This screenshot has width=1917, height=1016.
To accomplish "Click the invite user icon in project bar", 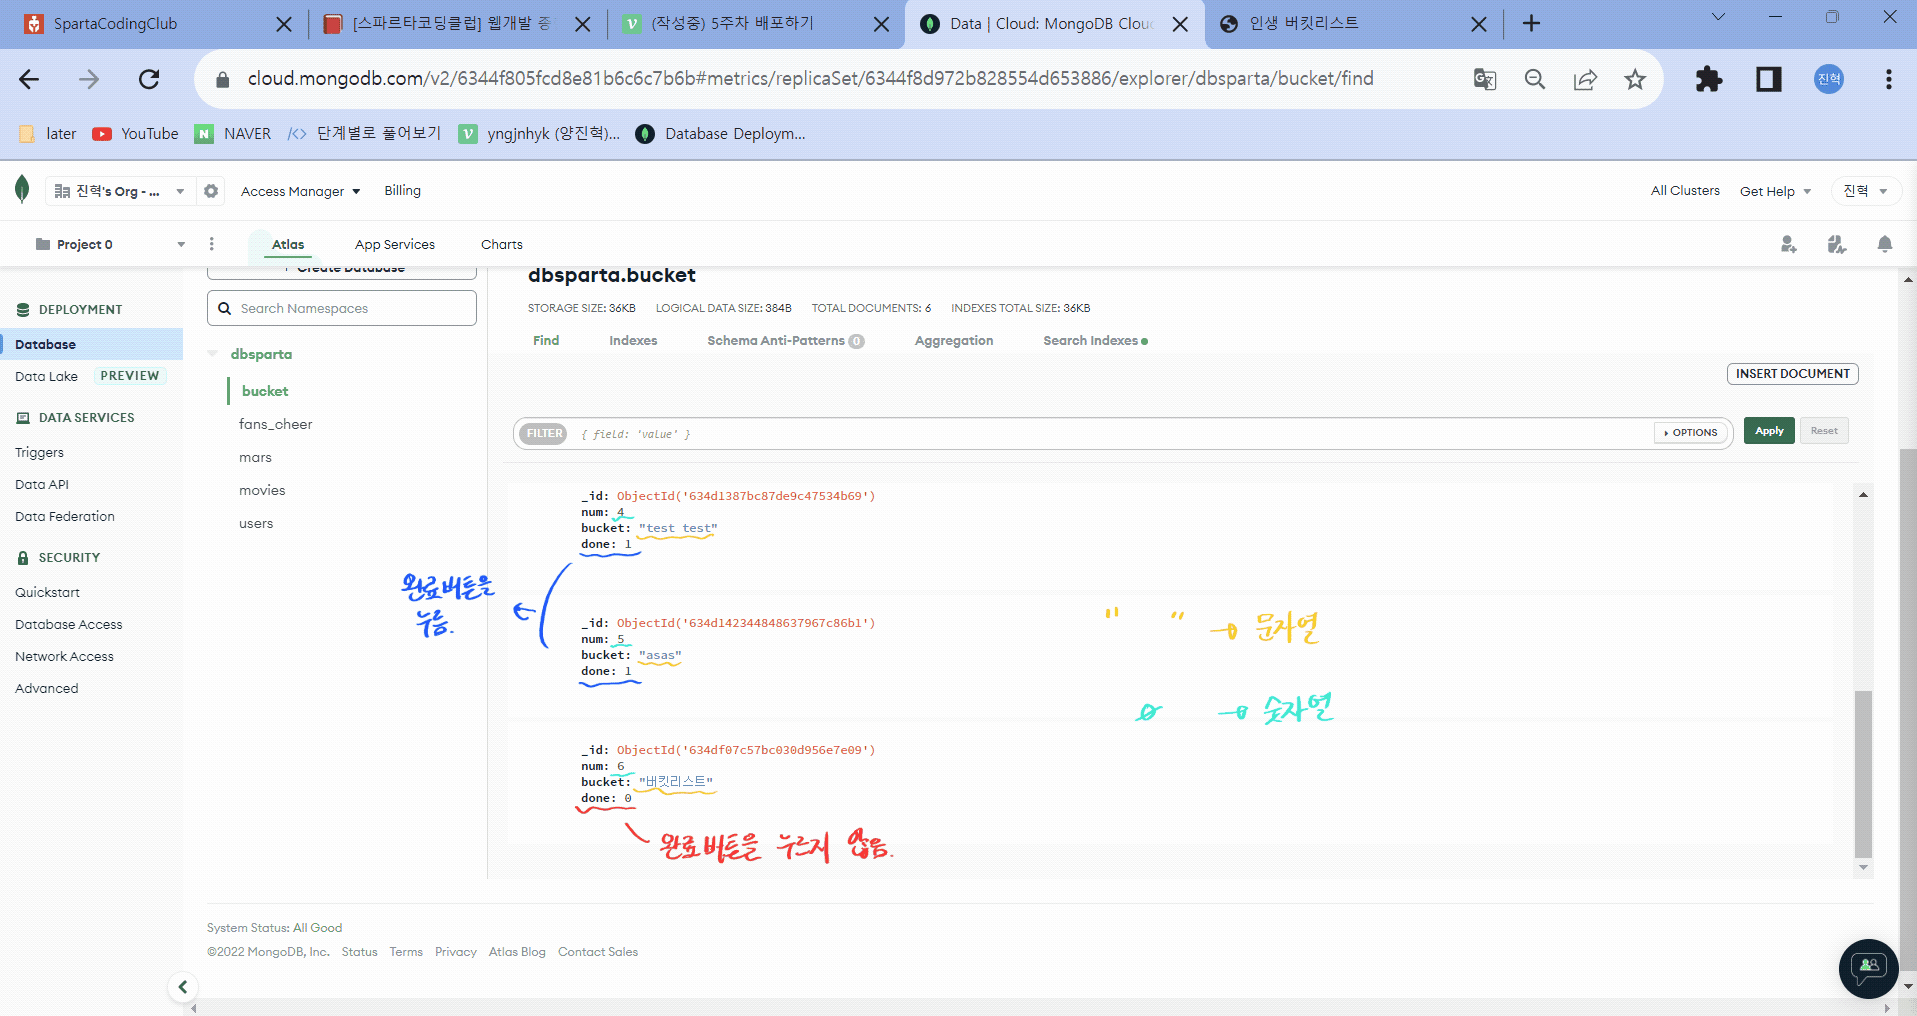I will pyautogui.click(x=1788, y=244).
